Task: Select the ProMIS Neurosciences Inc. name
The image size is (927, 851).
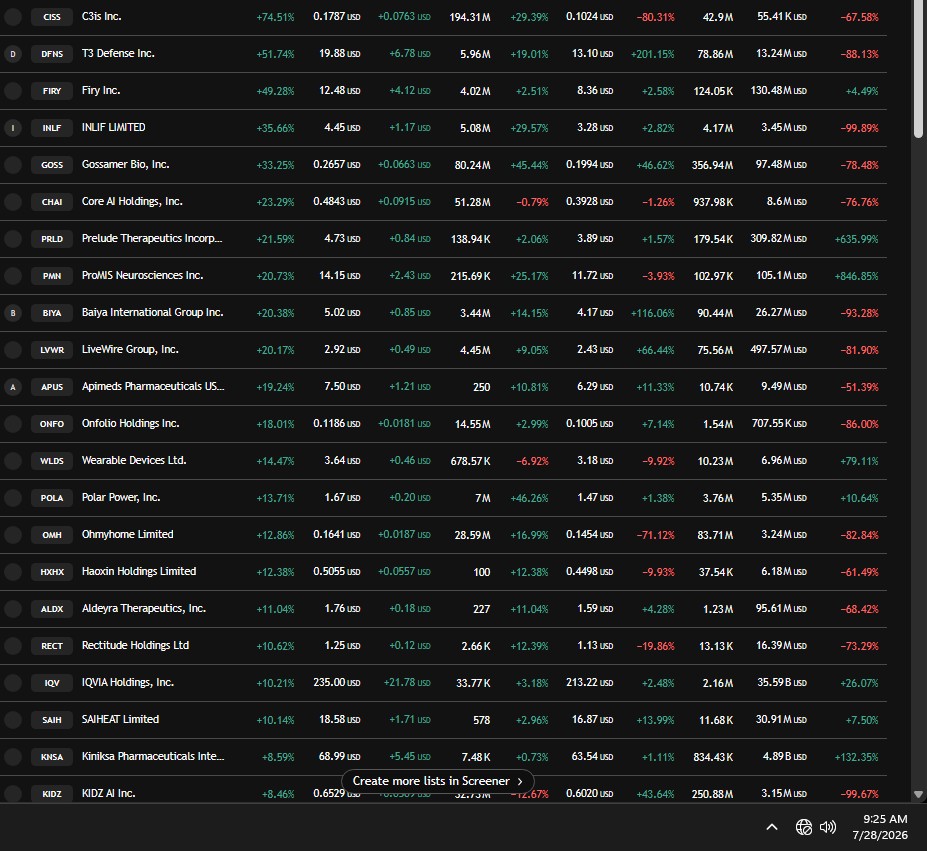Action: (142, 275)
